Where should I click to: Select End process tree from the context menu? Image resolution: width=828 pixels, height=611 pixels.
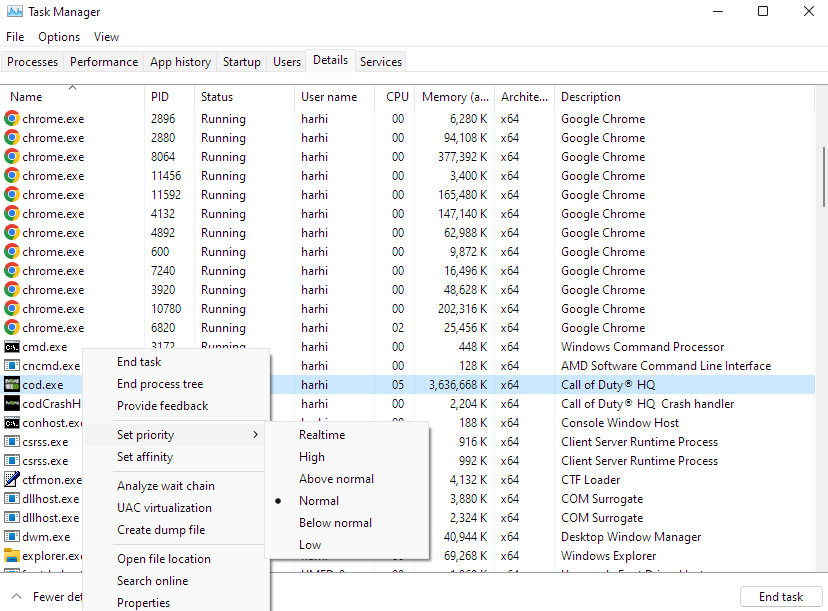[x=176, y=384]
